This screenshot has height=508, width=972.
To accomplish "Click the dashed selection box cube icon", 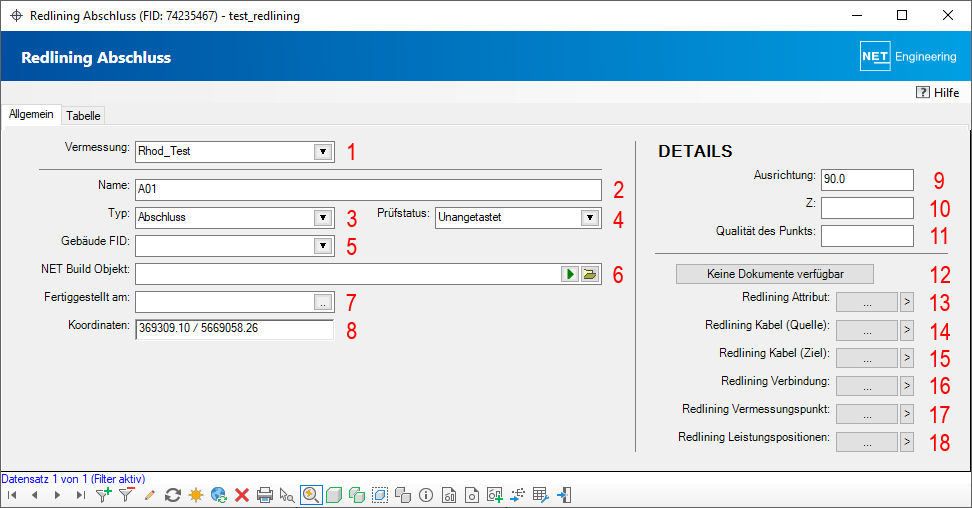I will click(x=380, y=495).
